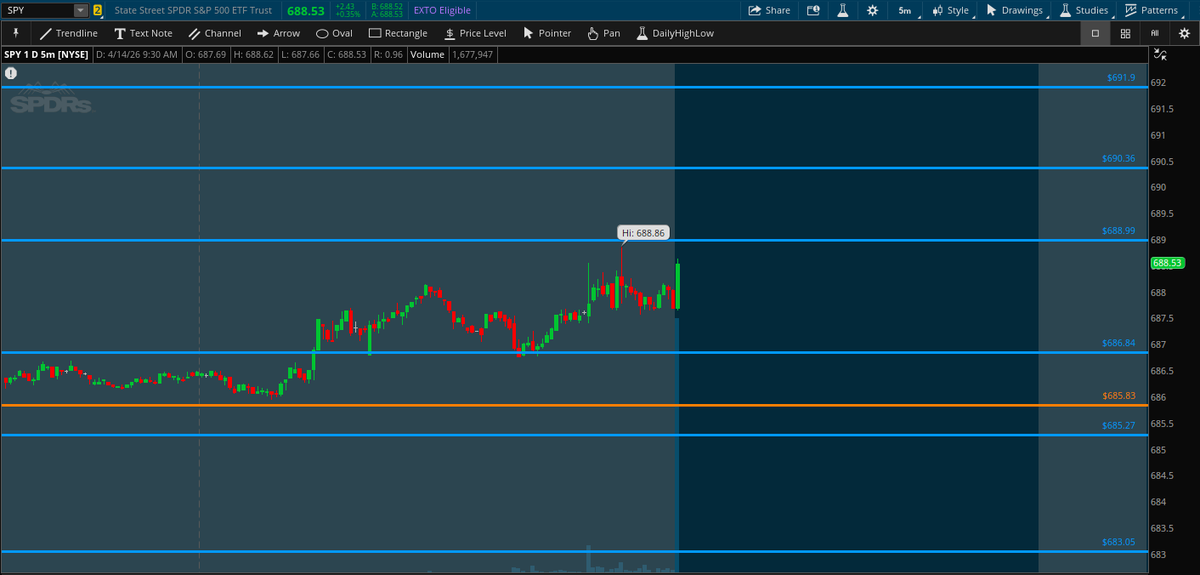Click the $690.36 price level label

(1119, 158)
